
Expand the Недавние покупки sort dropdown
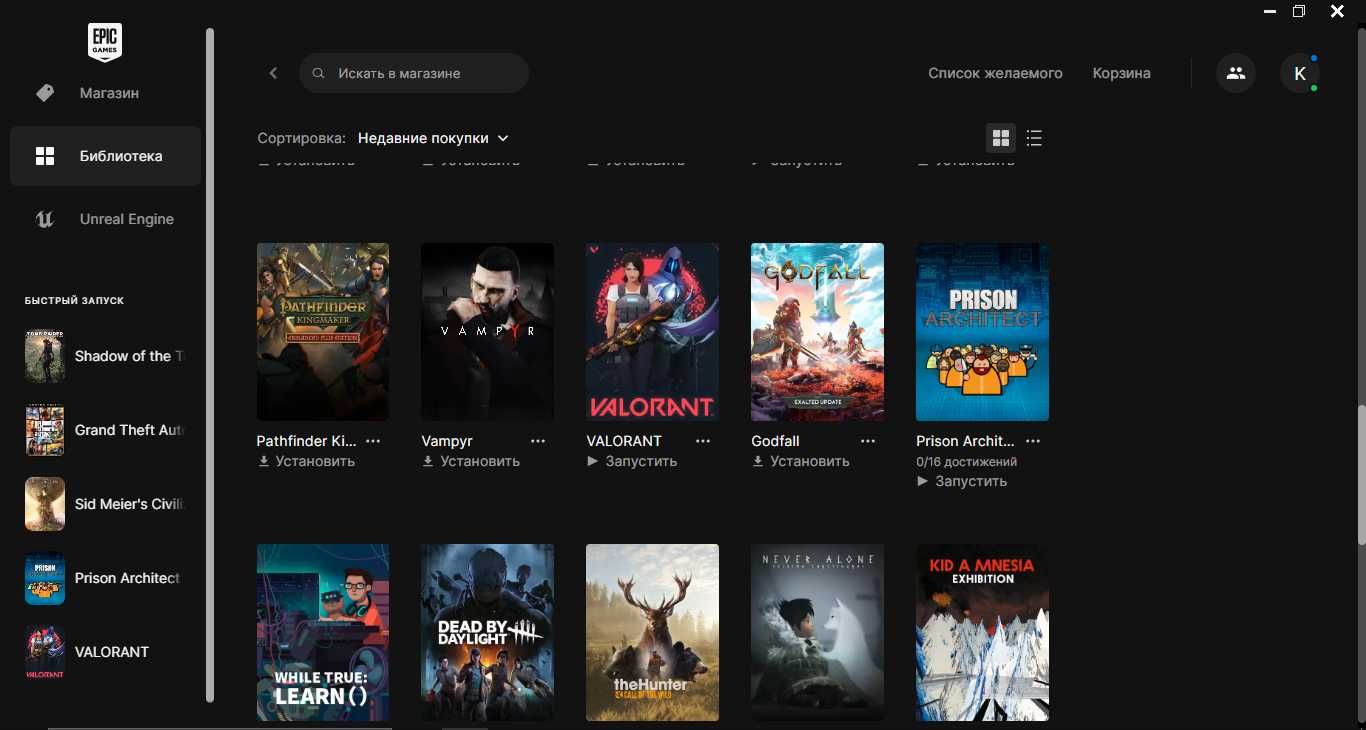(x=433, y=138)
